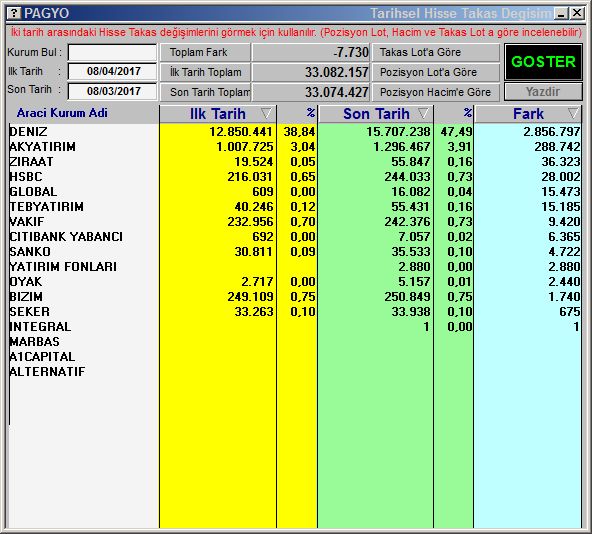Click the question mark help icon
Screen dimensions: 592x534
14,14
